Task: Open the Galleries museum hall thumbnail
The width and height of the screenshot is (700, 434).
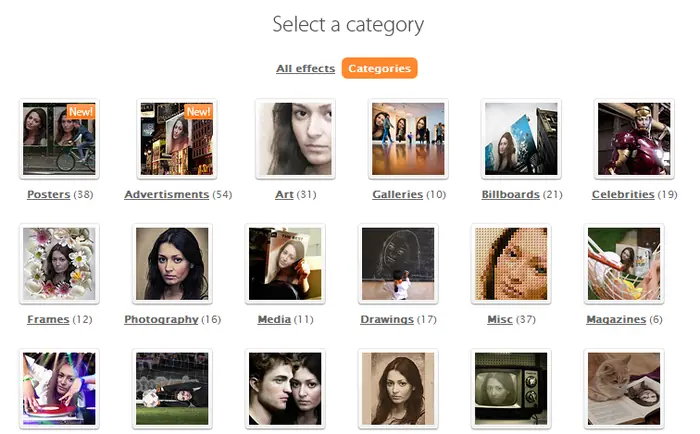Action: click(x=408, y=139)
